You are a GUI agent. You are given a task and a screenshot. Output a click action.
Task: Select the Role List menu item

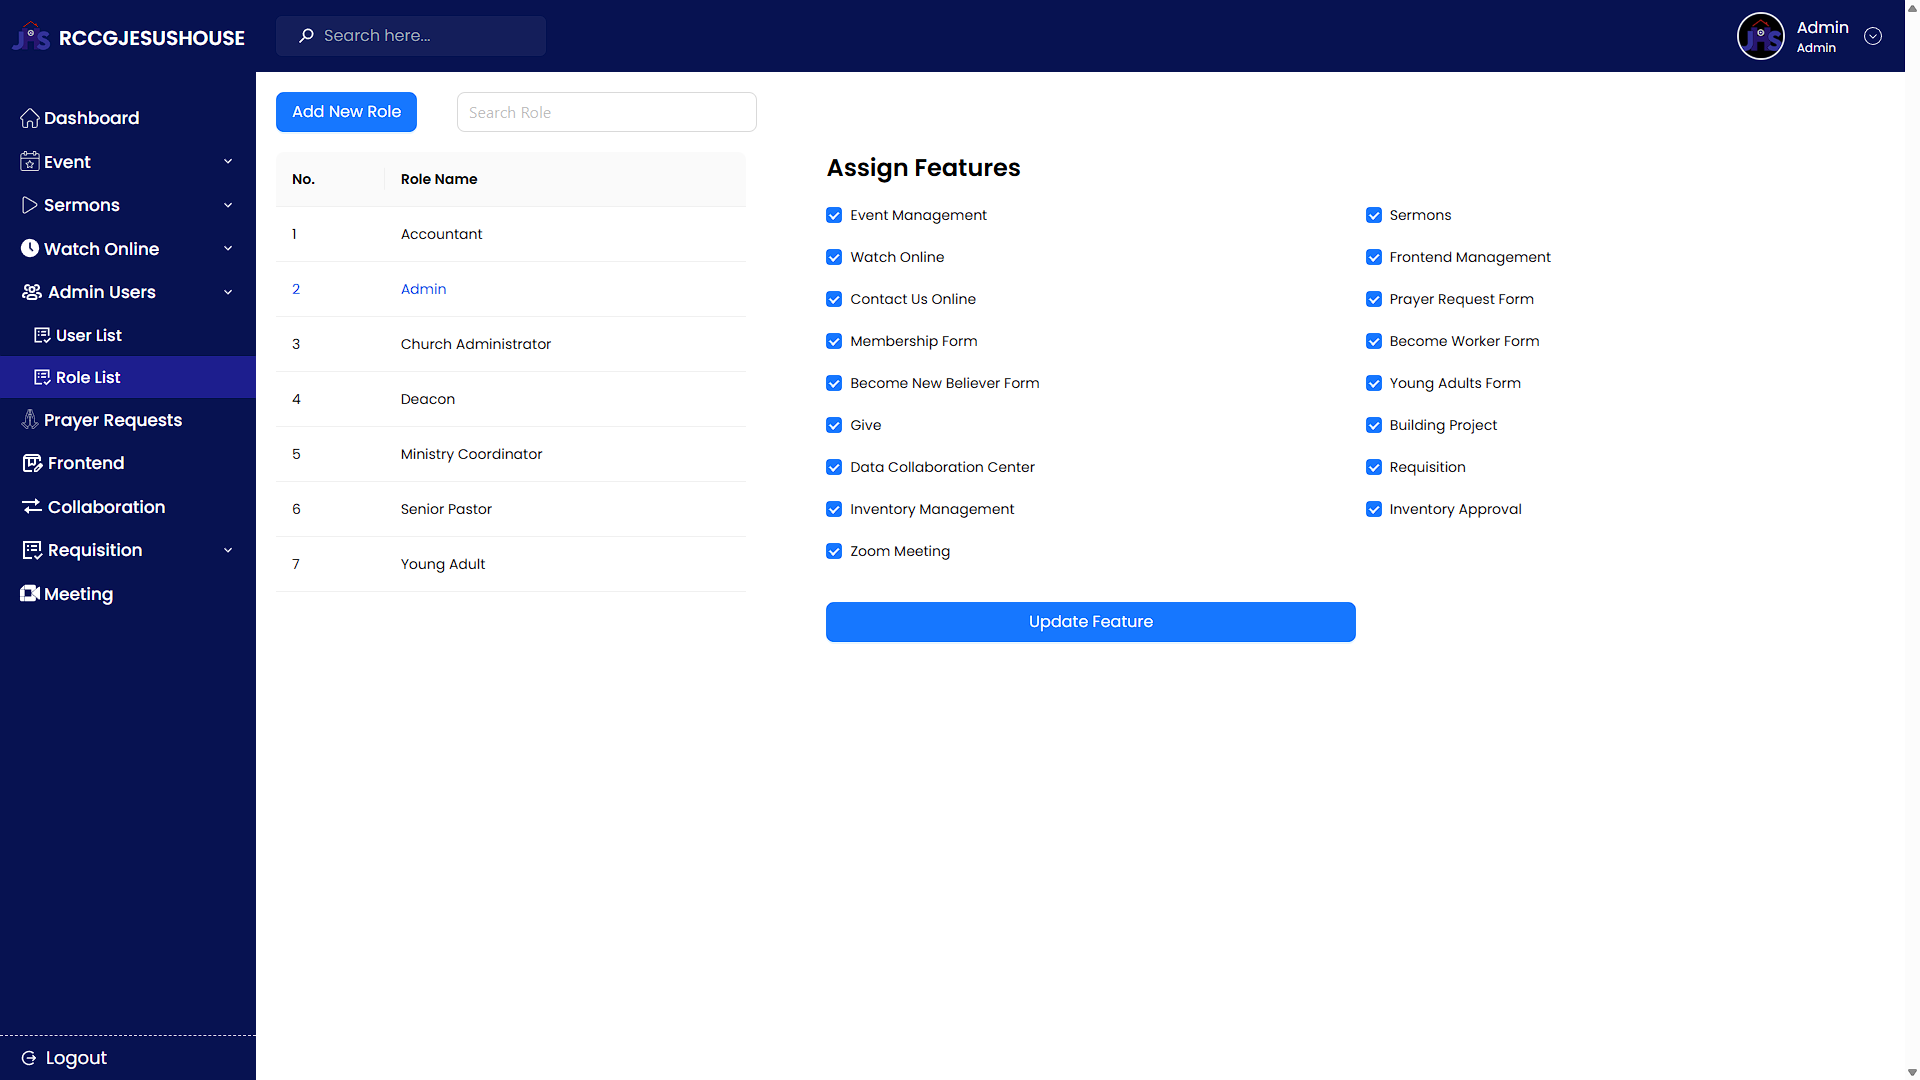[x=88, y=377]
